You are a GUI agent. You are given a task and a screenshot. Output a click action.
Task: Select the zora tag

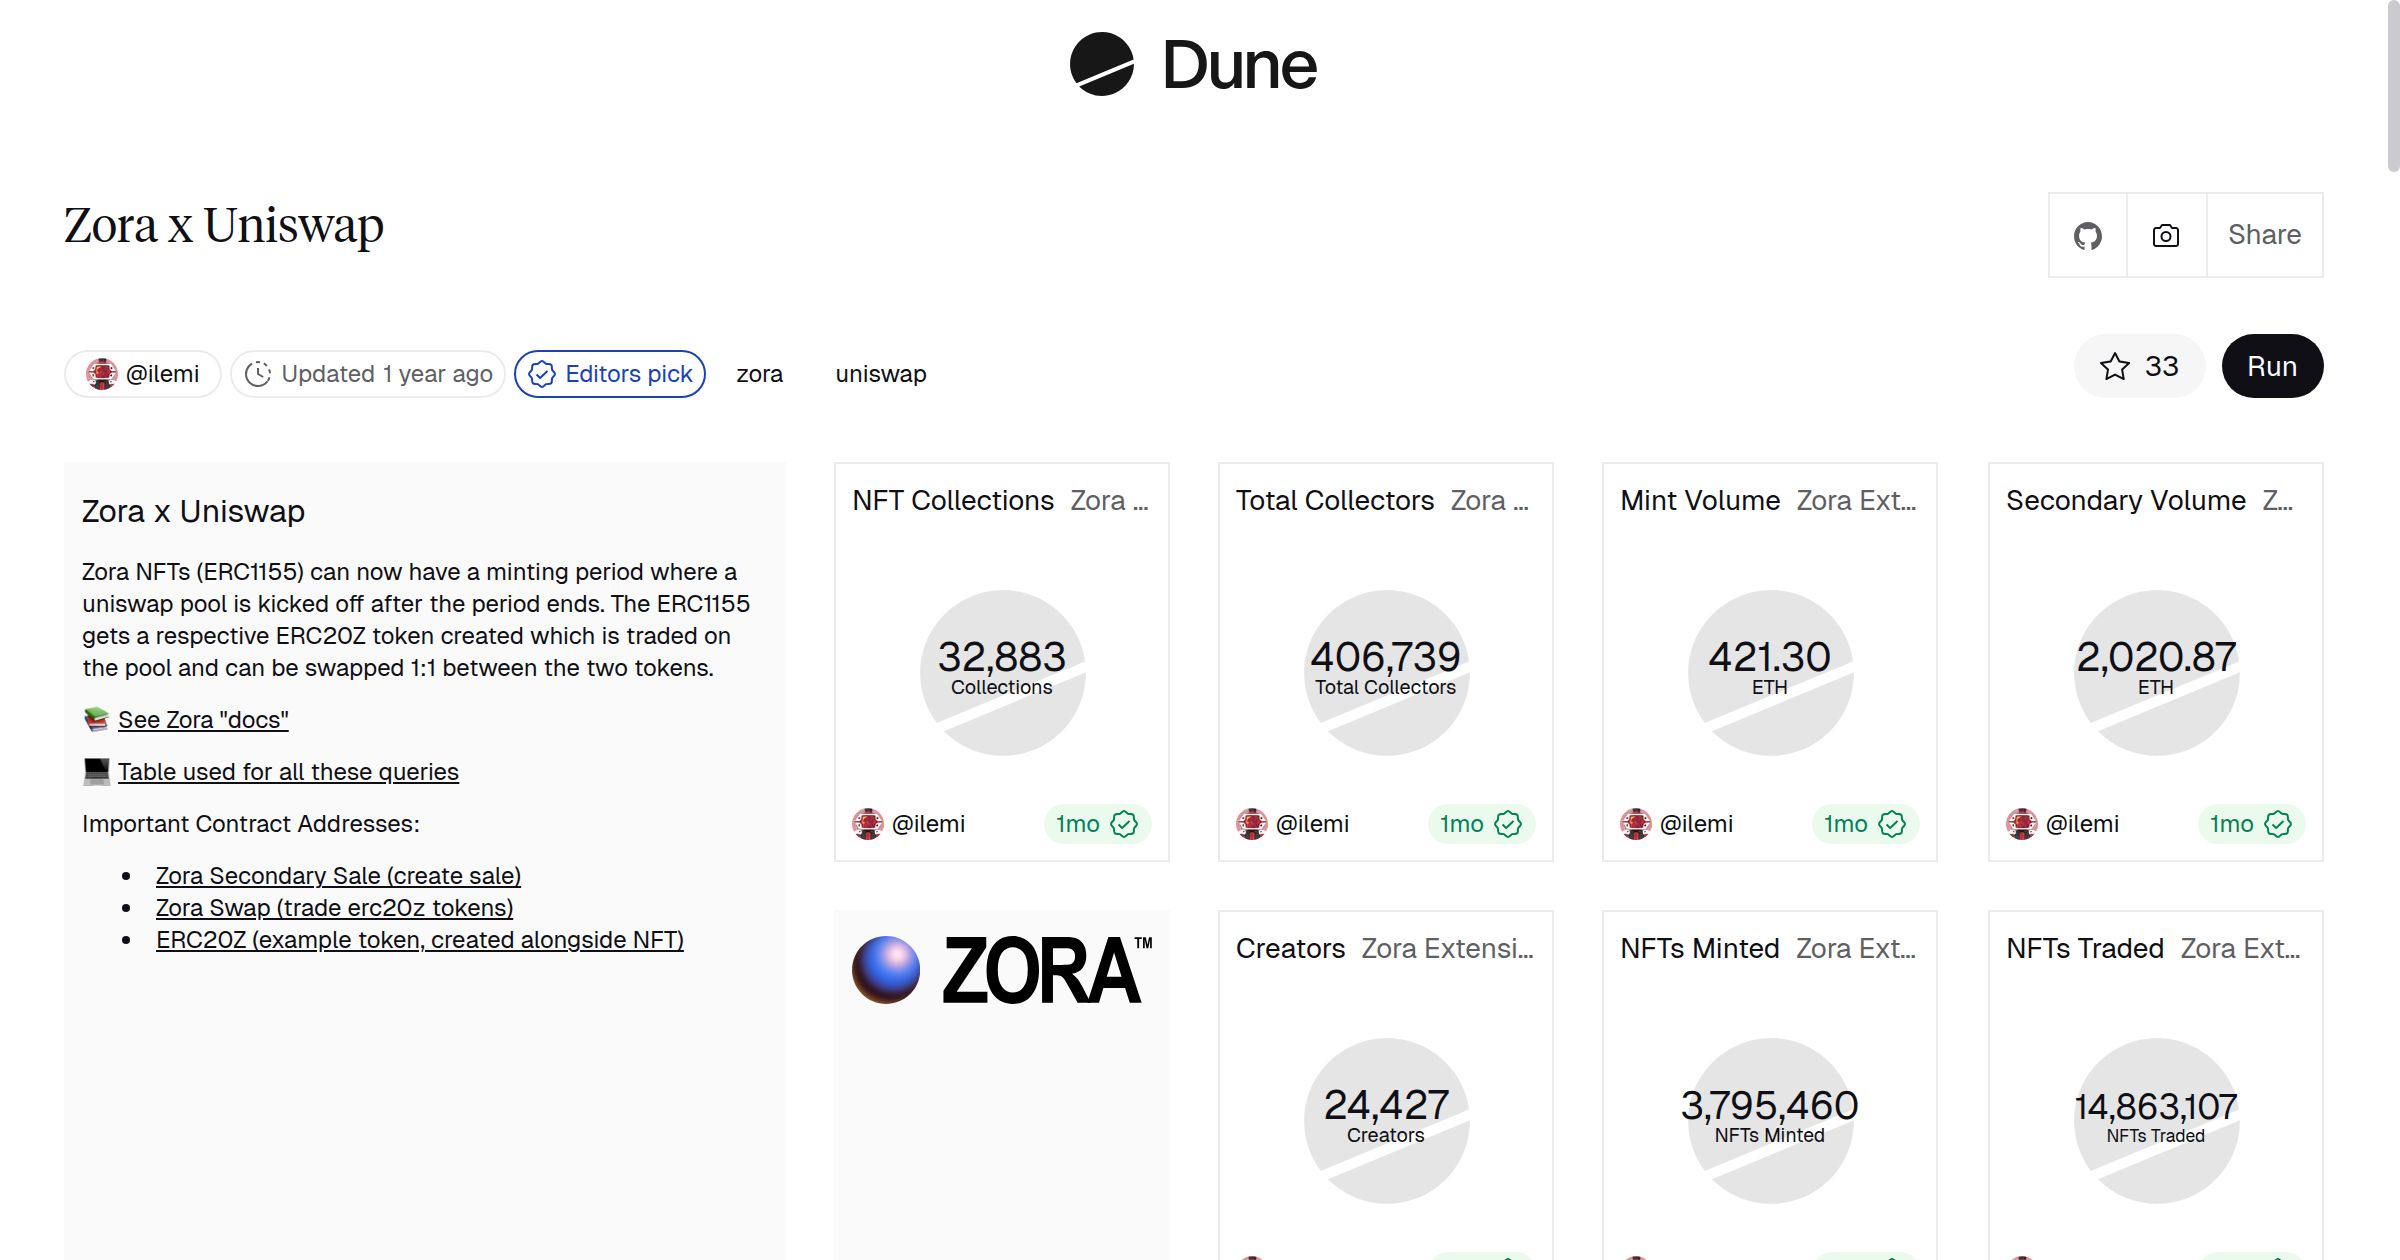click(x=759, y=374)
